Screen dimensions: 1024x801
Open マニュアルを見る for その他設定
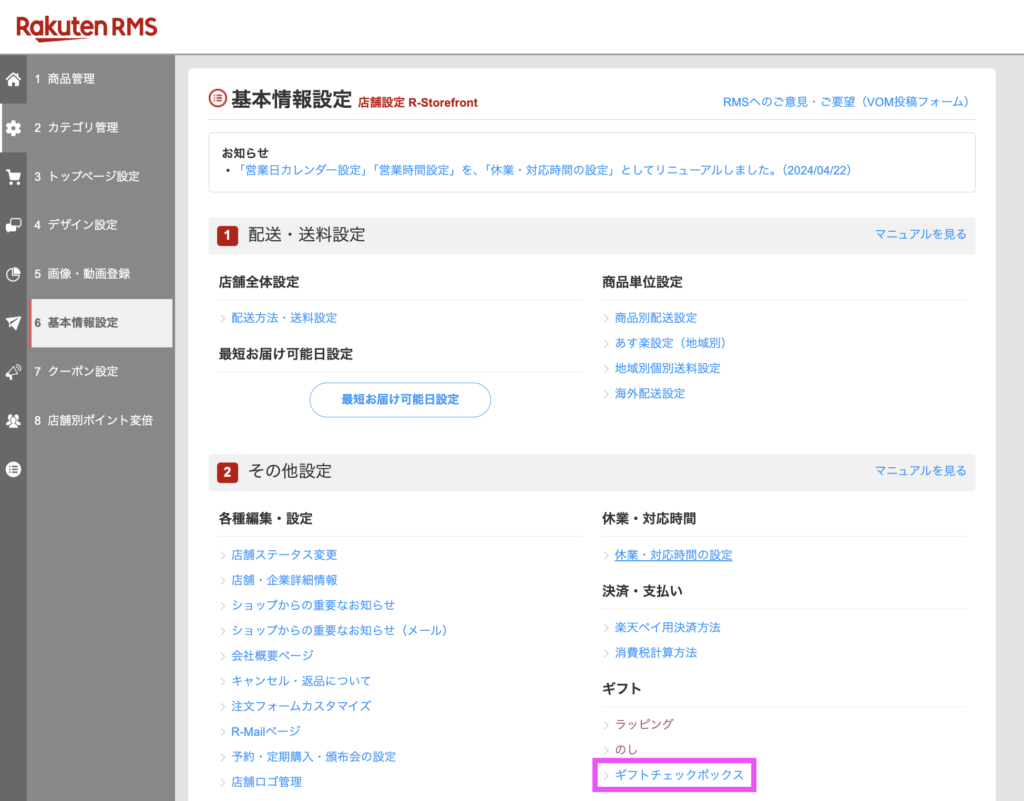click(x=920, y=471)
